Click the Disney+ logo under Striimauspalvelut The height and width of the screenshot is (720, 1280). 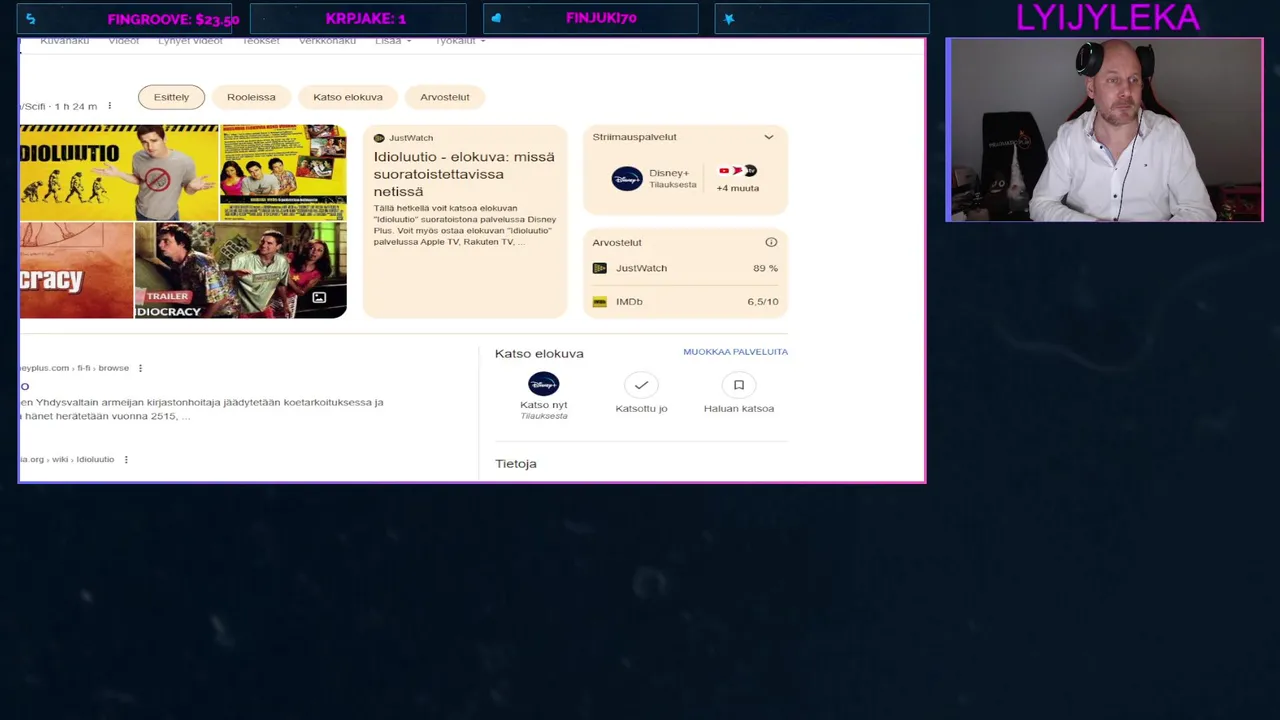coord(627,179)
